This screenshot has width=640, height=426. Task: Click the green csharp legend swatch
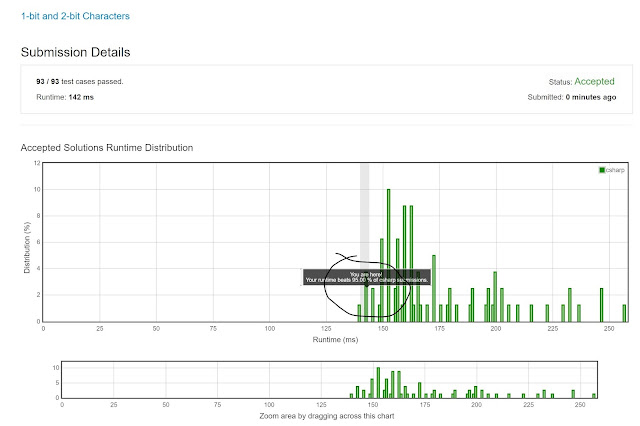point(602,170)
